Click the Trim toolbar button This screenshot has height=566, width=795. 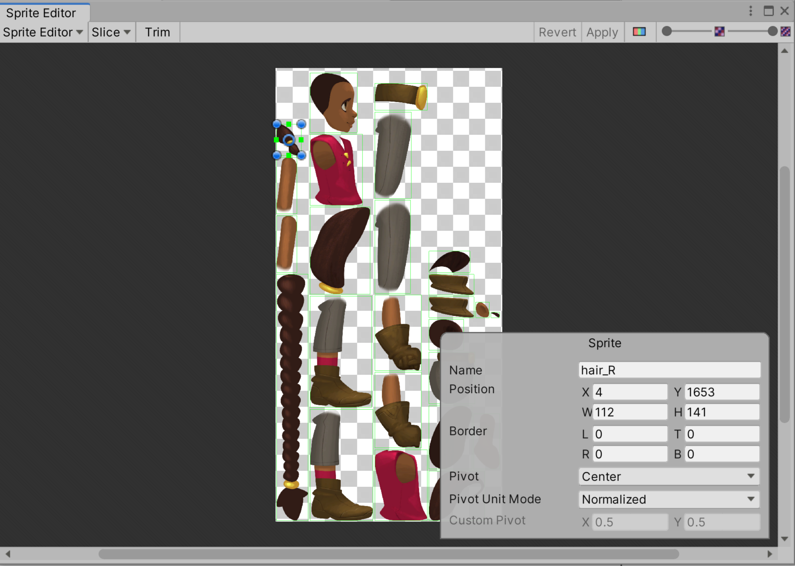(x=157, y=32)
